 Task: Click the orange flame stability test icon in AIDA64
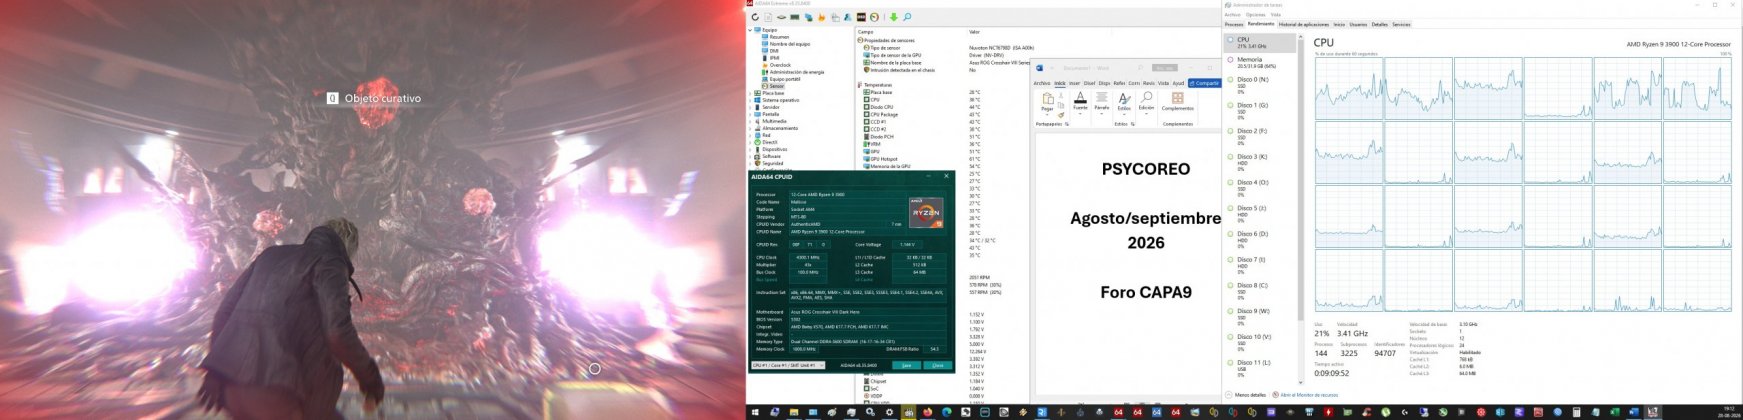tap(822, 17)
